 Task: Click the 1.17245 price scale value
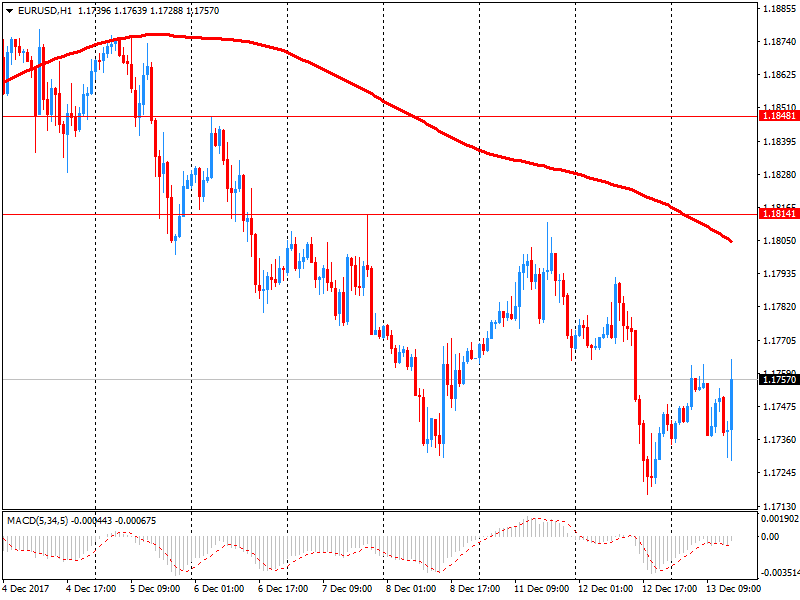[779, 473]
